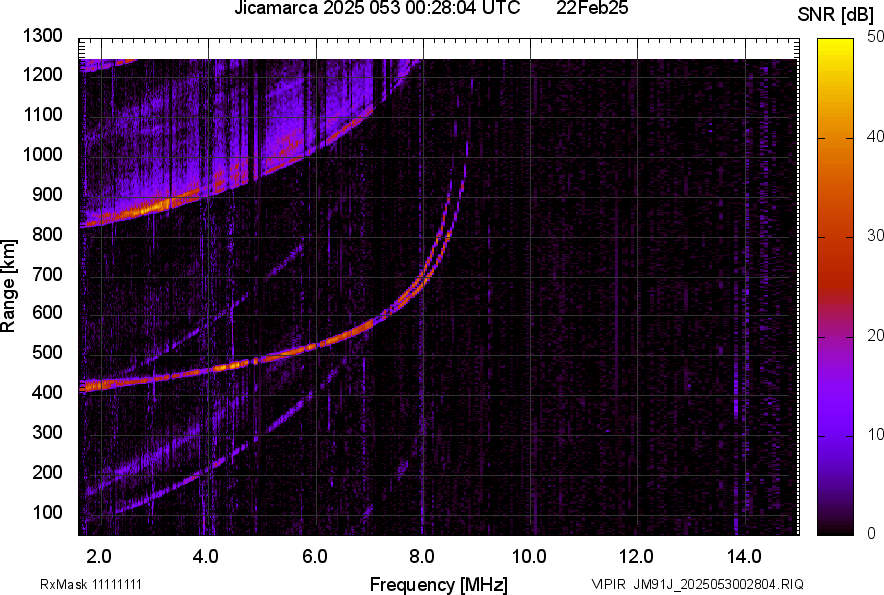The height and width of the screenshot is (595, 884).
Task: Click the range tick label '1300'
Action: 43,36
